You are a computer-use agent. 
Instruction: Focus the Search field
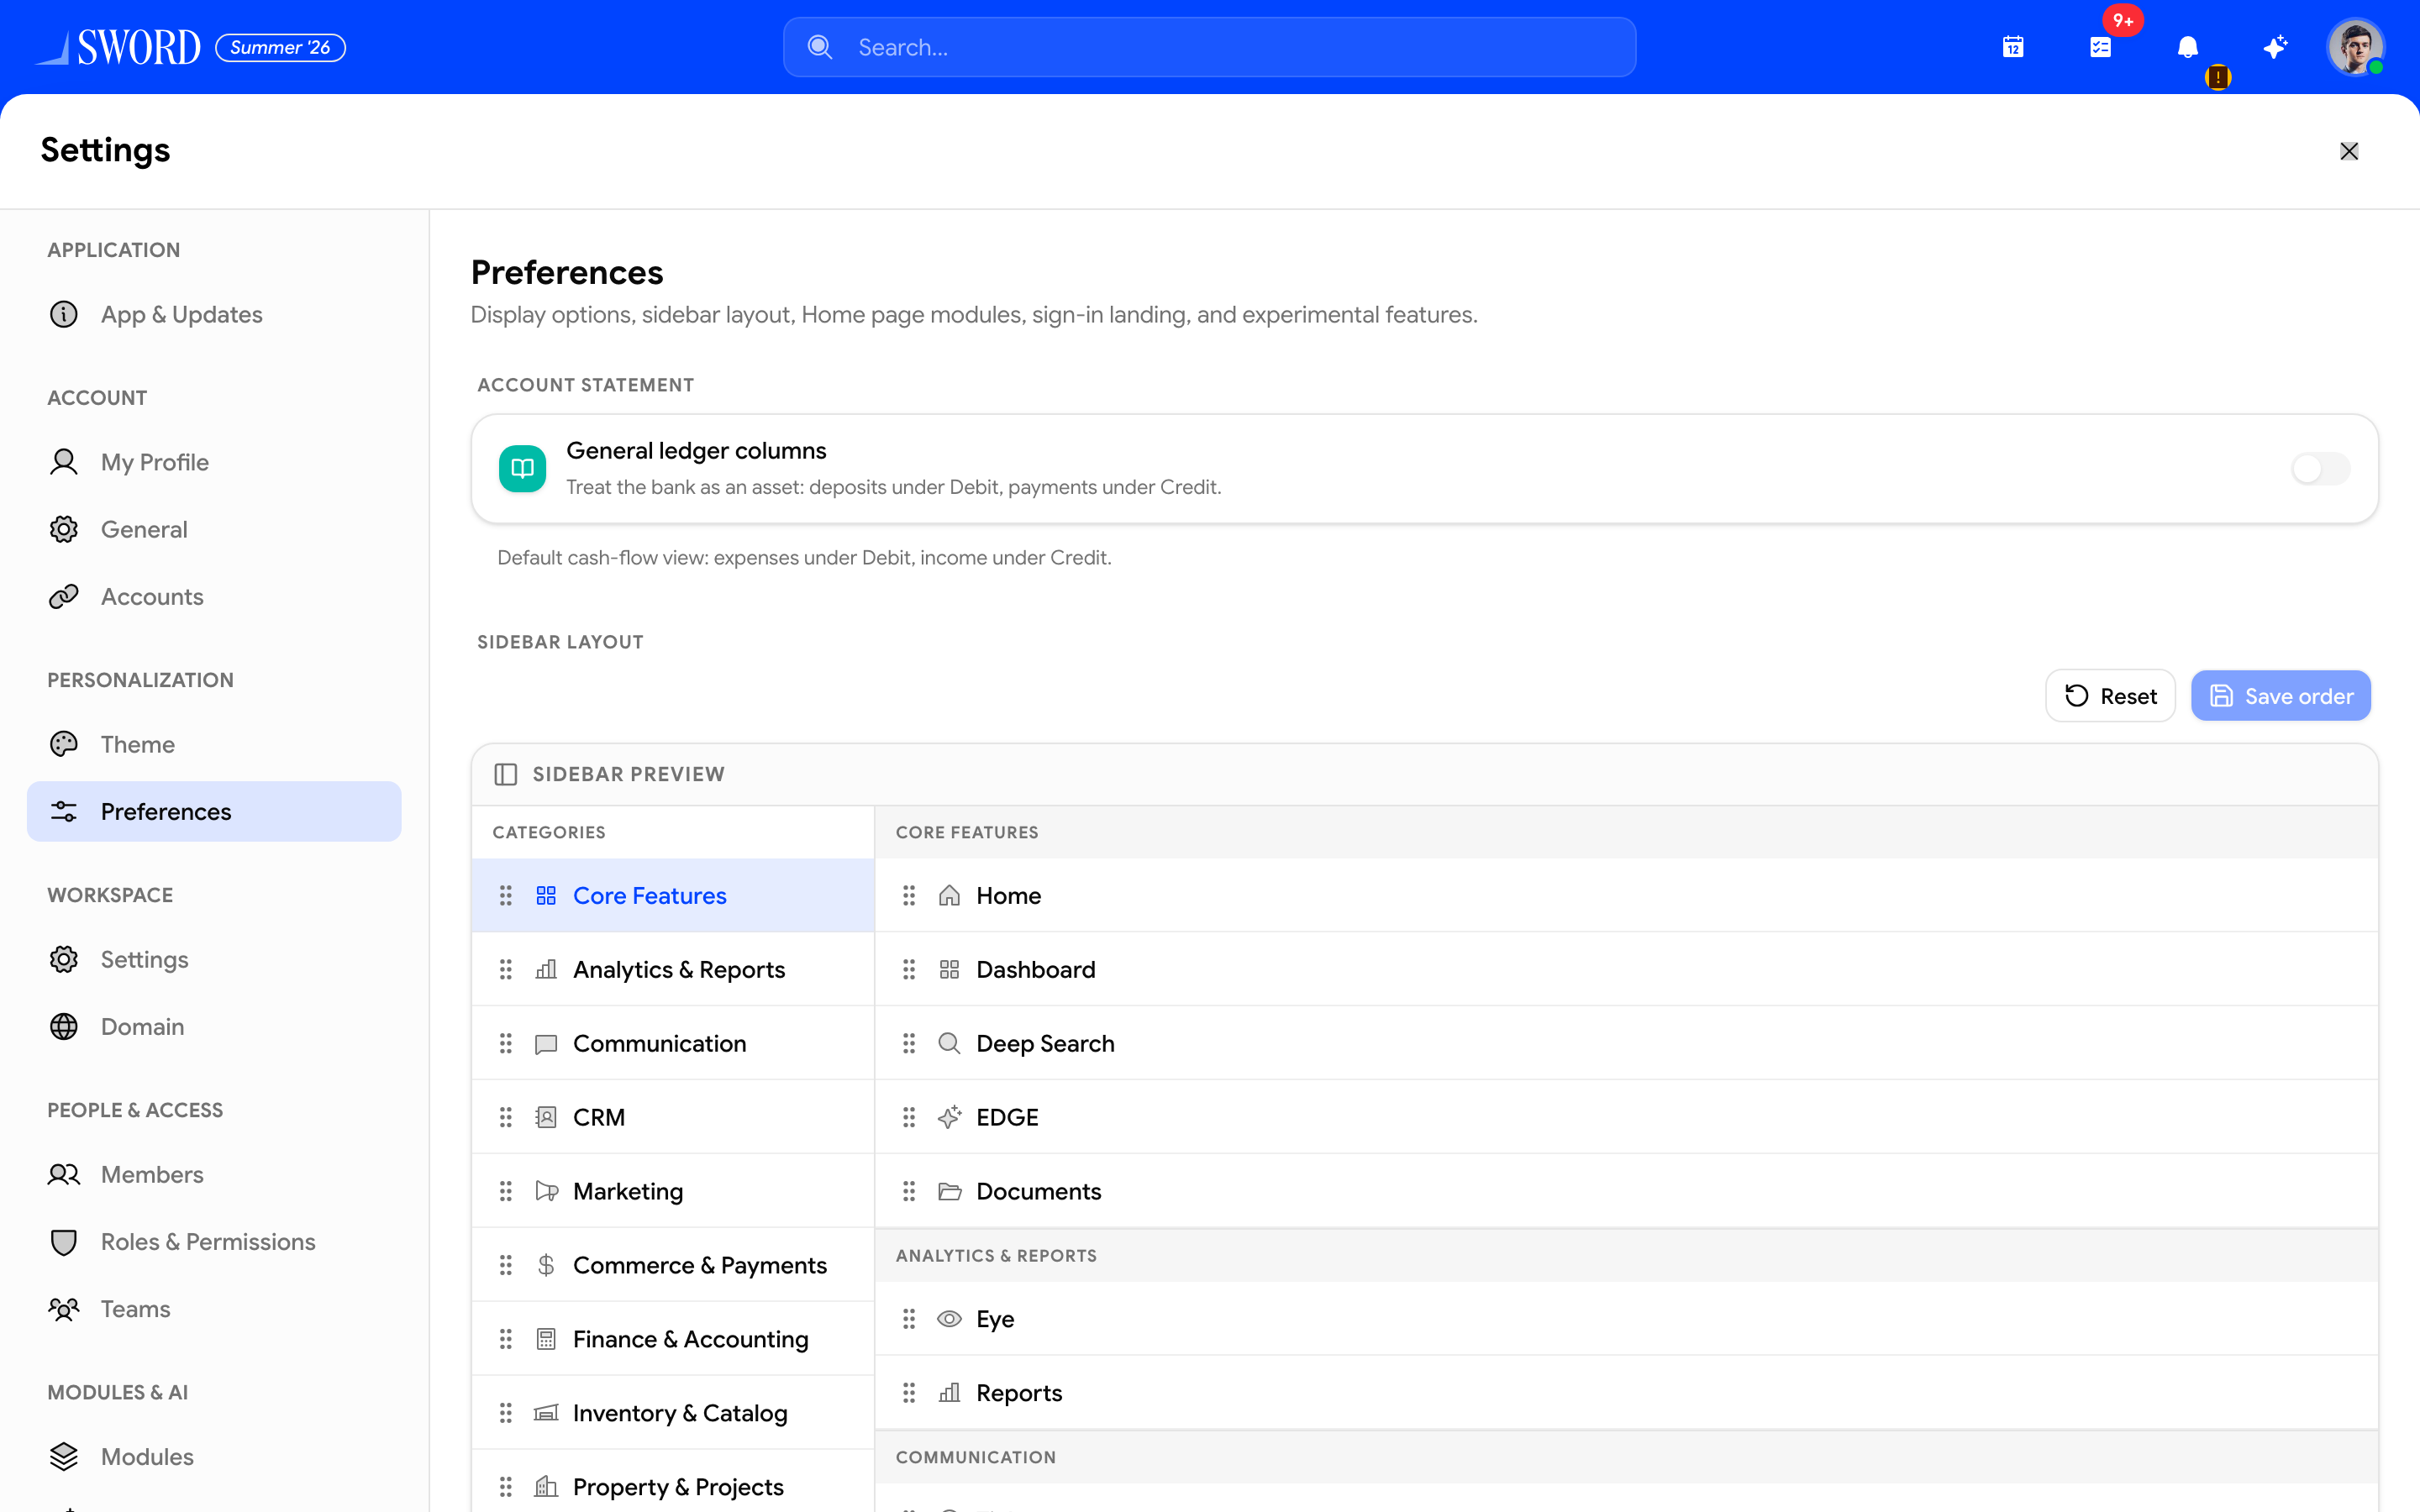pos(1209,47)
